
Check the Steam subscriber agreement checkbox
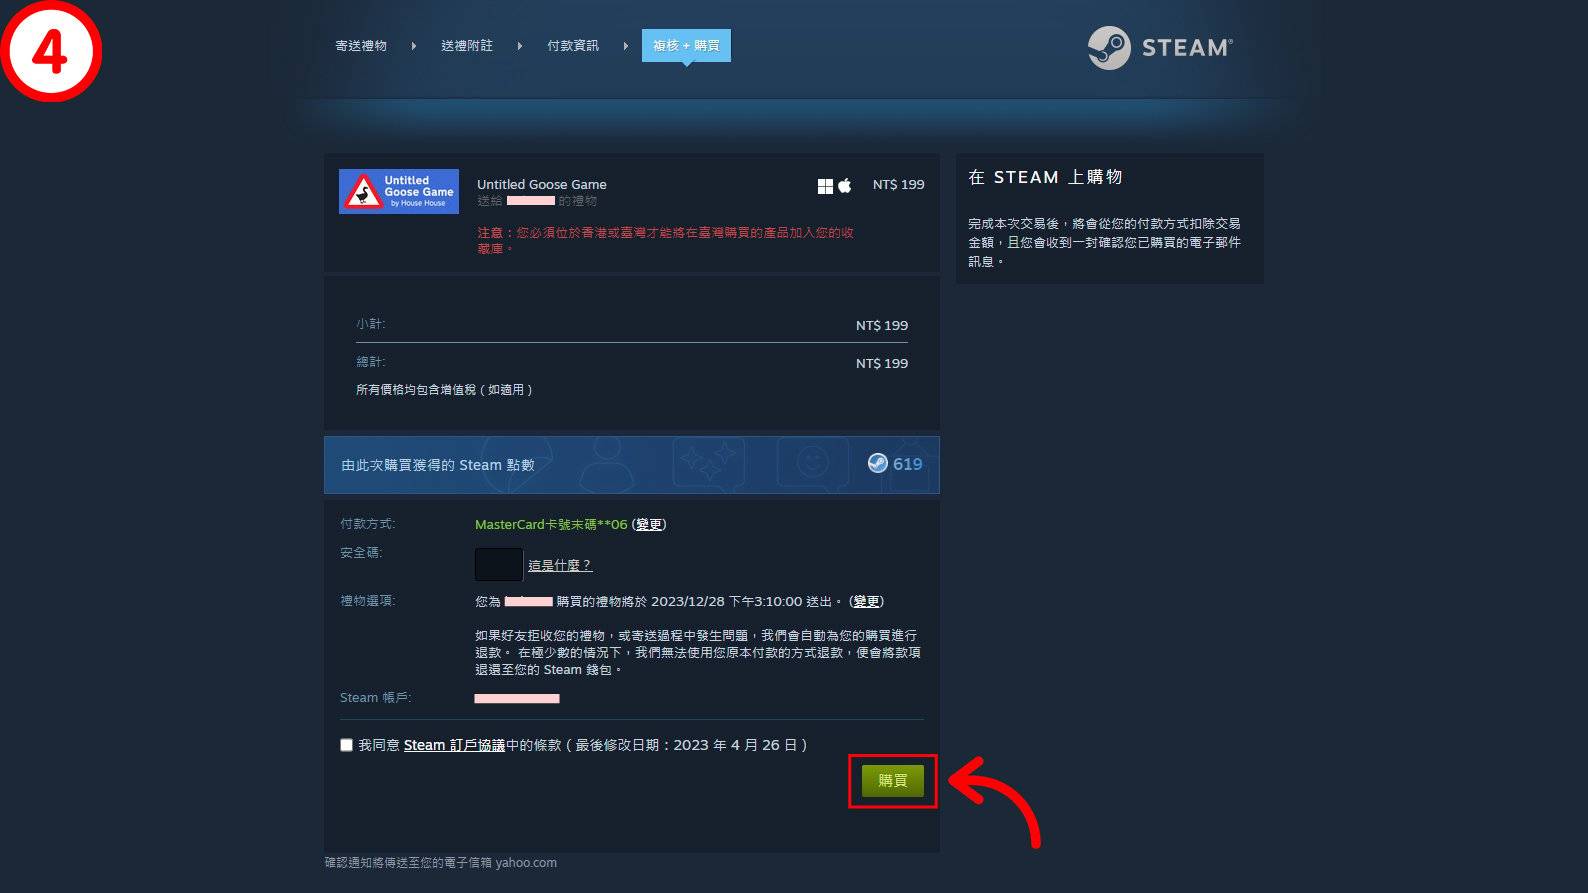coord(346,745)
